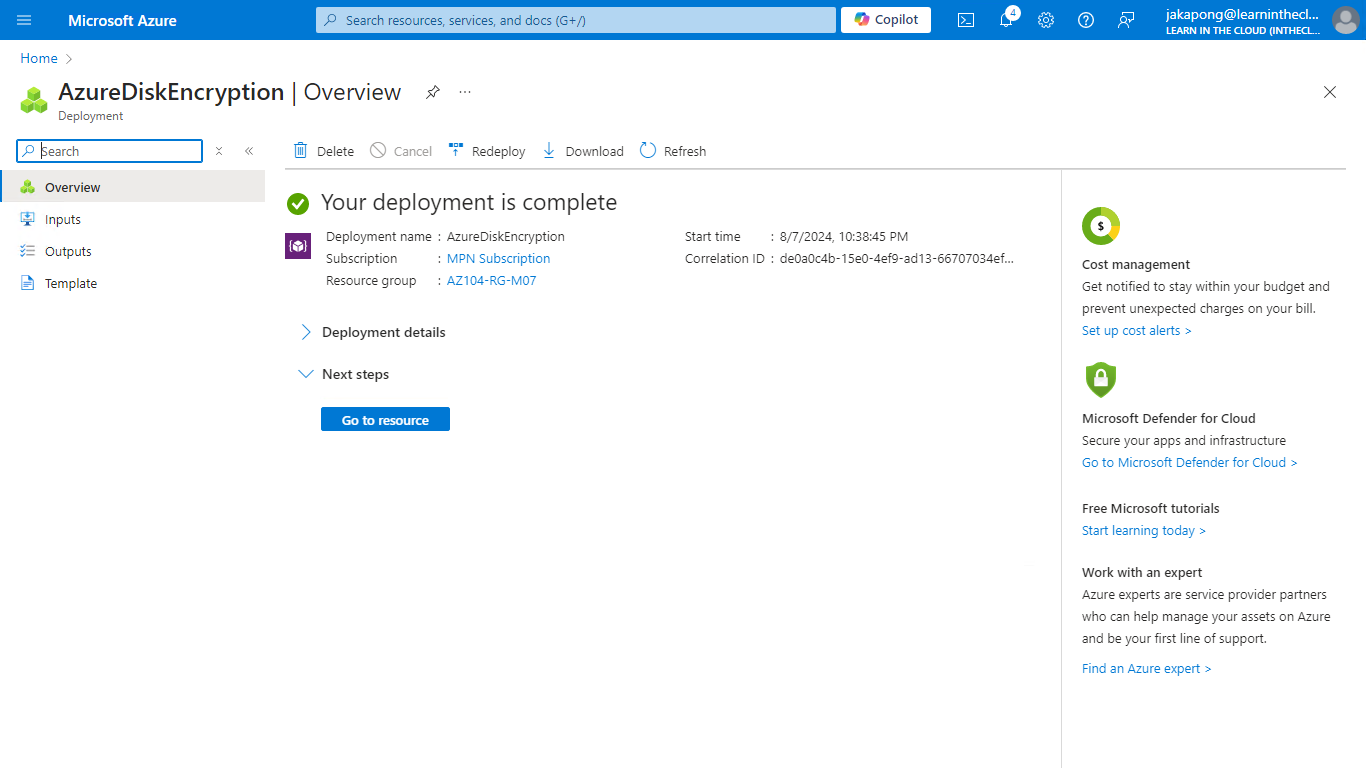Click the Find an Azure expert link
This screenshot has width=1366, height=768.
[1146, 669]
